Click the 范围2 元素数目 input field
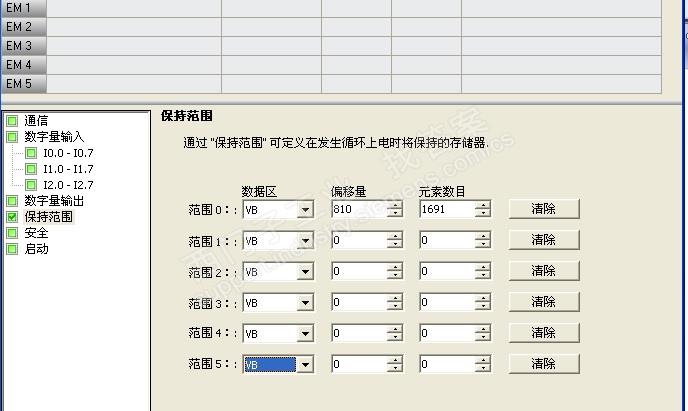The width and height of the screenshot is (688, 411). (x=446, y=272)
